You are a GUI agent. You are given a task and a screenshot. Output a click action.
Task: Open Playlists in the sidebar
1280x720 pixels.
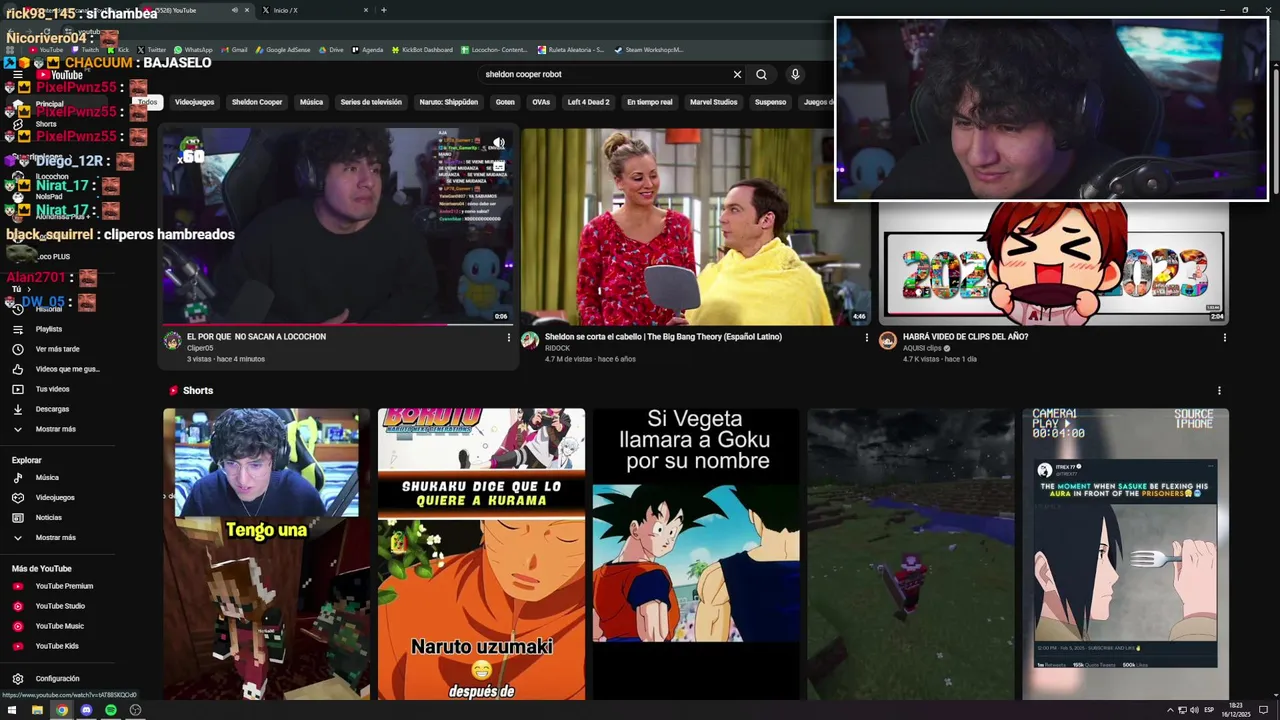pos(48,329)
